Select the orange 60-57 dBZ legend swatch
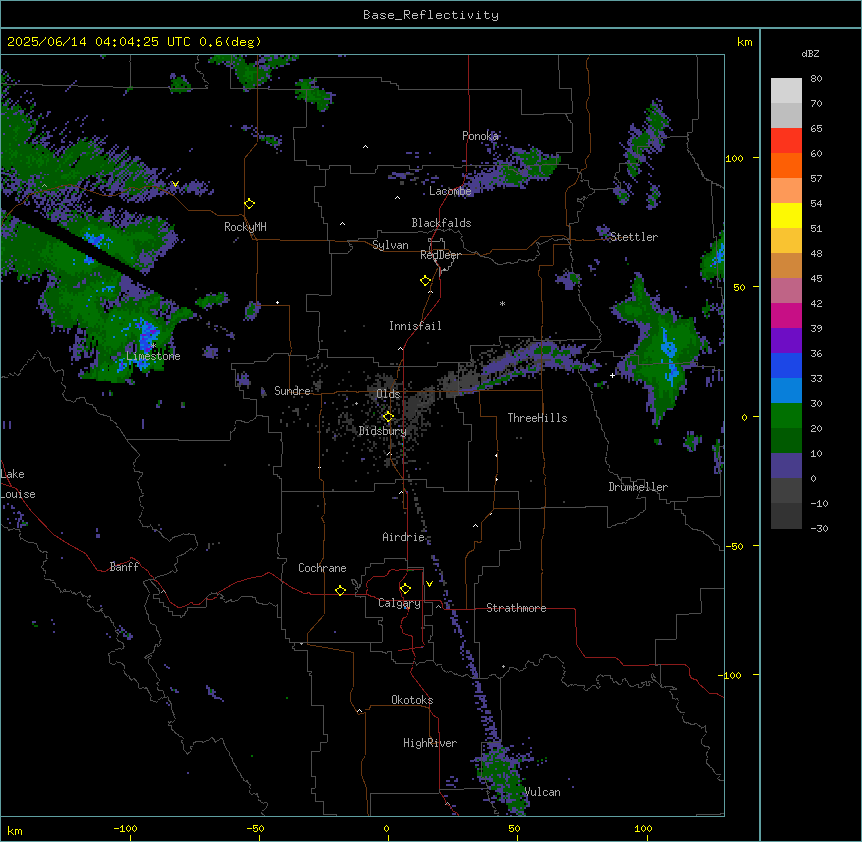This screenshot has width=862, height=842. point(786,165)
